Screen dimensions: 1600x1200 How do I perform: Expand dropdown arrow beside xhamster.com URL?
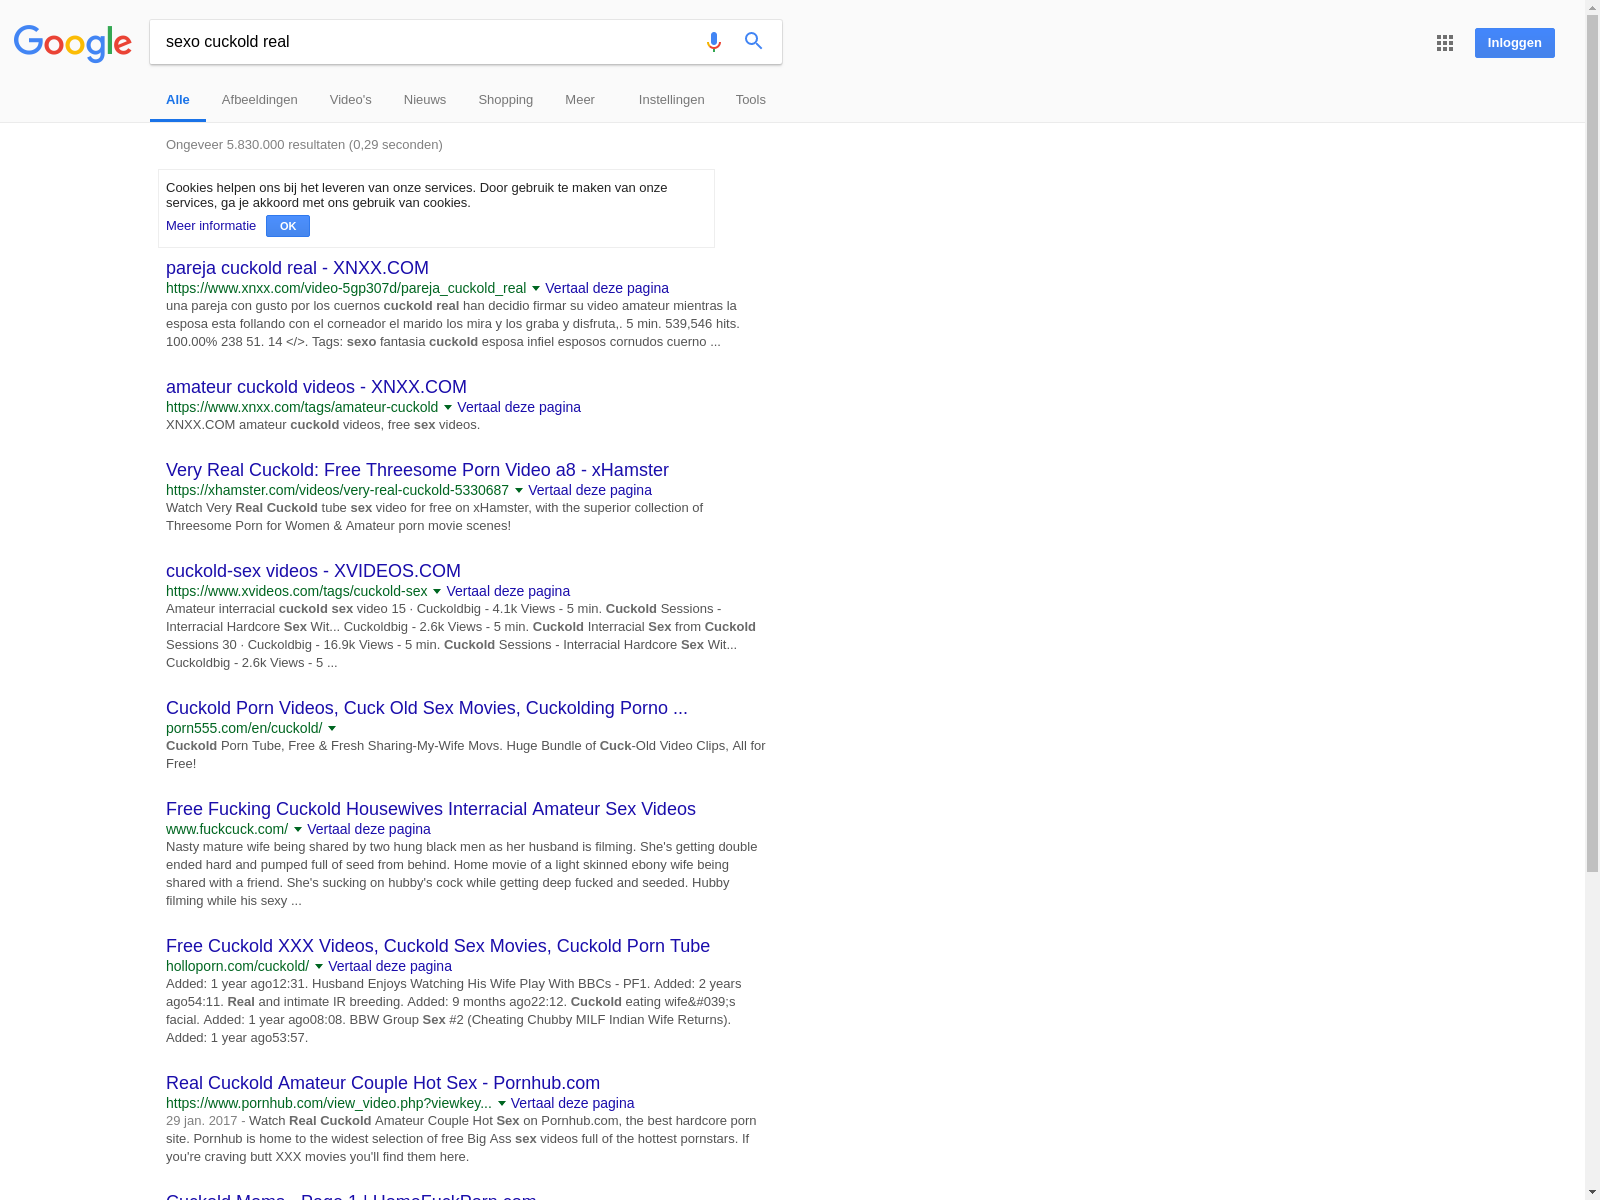[519, 491]
